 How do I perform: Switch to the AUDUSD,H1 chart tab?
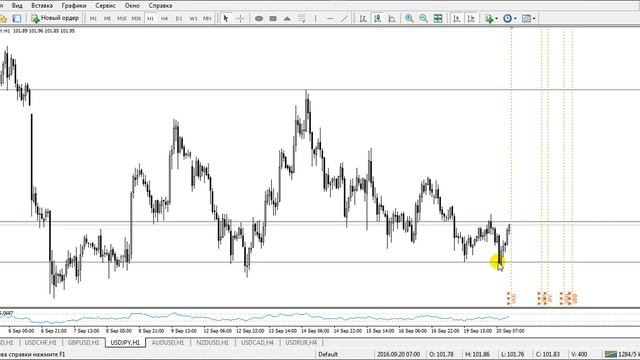pyautogui.click(x=168, y=342)
